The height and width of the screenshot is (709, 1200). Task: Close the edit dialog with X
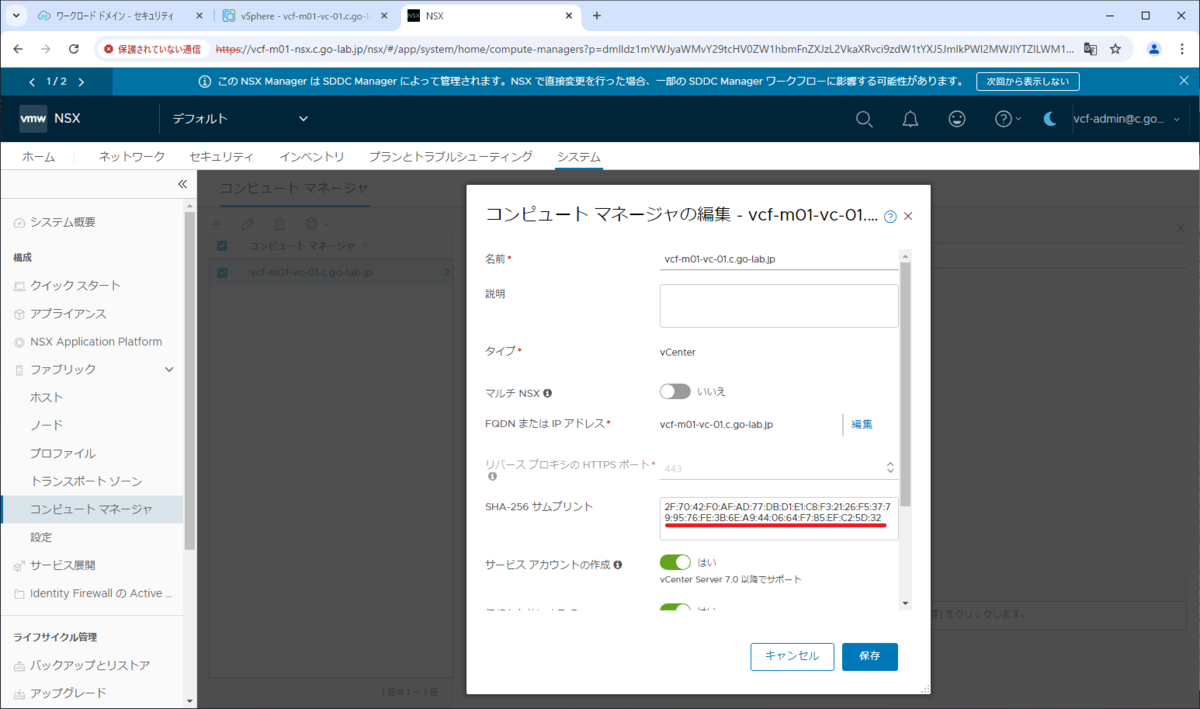pyautogui.click(x=908, y=216)
